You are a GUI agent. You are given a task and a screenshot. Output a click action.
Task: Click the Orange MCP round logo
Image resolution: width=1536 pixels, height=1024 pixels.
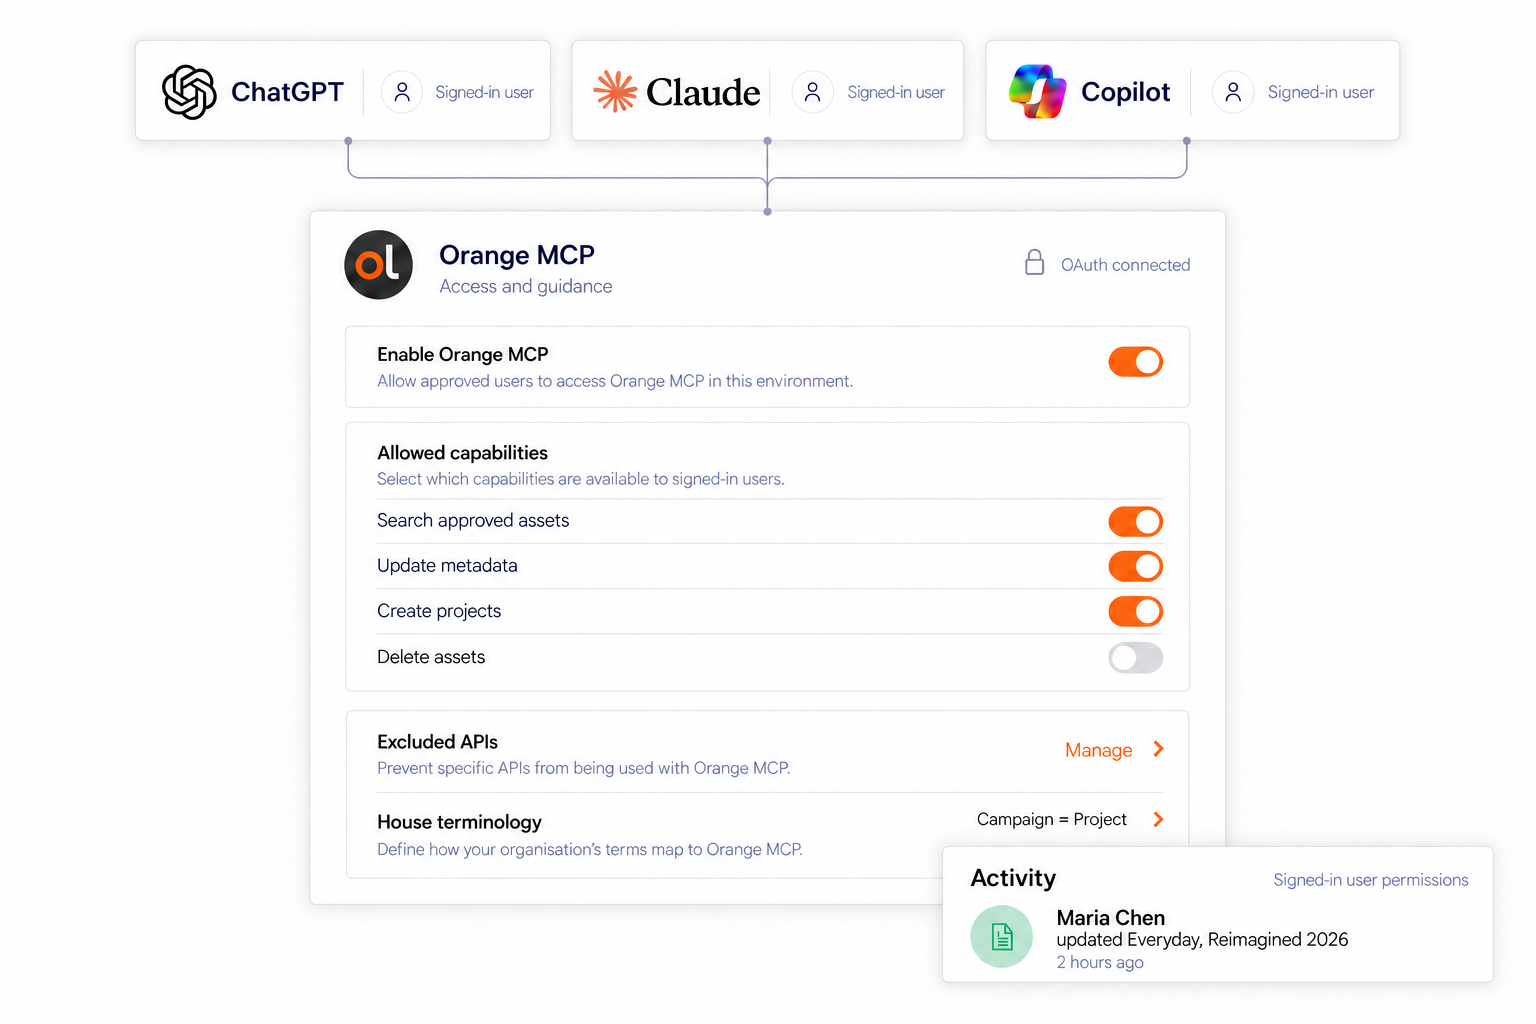click(x=379, y=265)
